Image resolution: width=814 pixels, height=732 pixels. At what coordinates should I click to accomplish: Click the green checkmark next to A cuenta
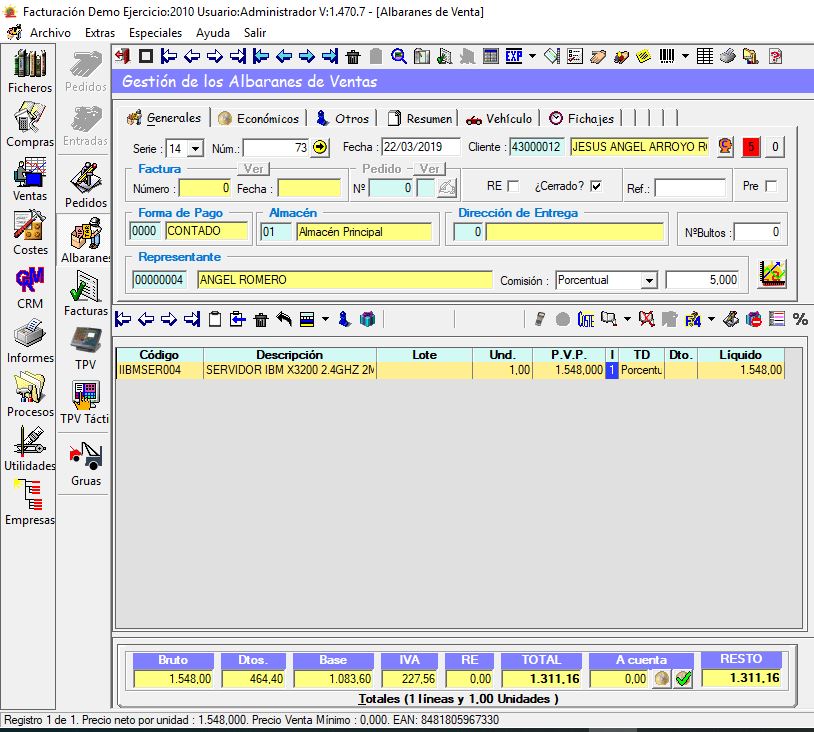pos(683,679)
